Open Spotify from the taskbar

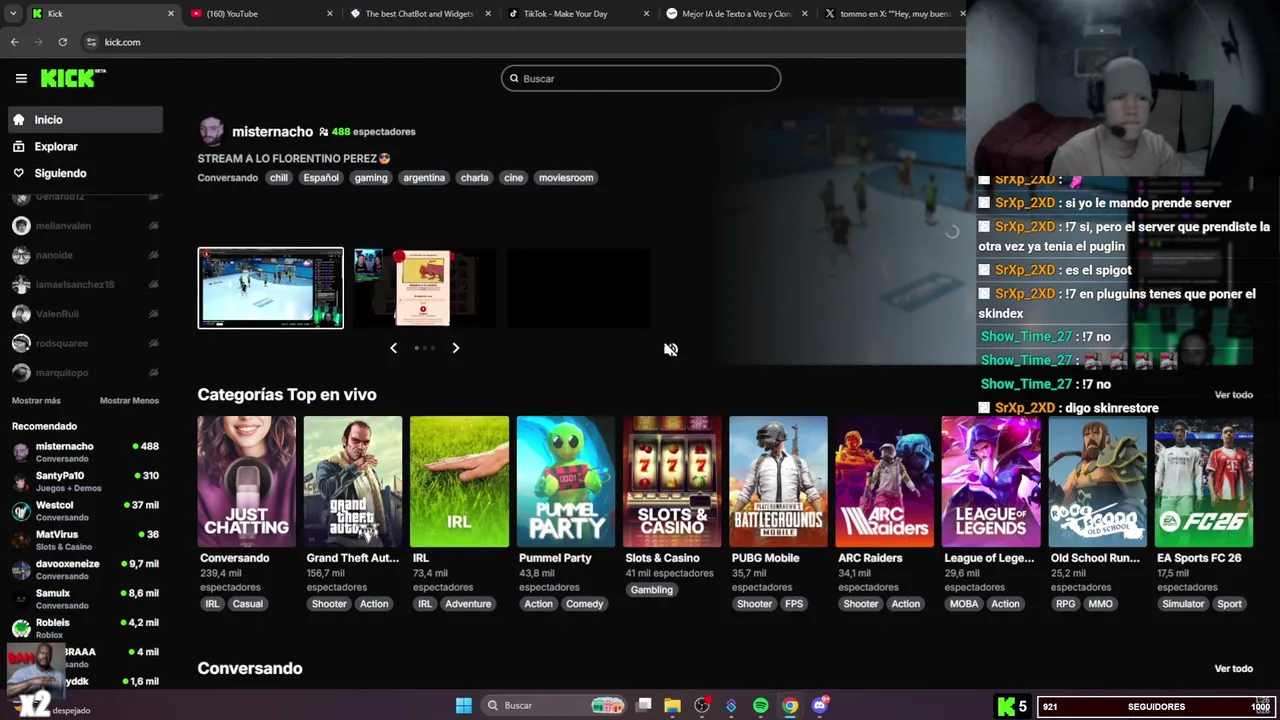(x=760, y=706)
